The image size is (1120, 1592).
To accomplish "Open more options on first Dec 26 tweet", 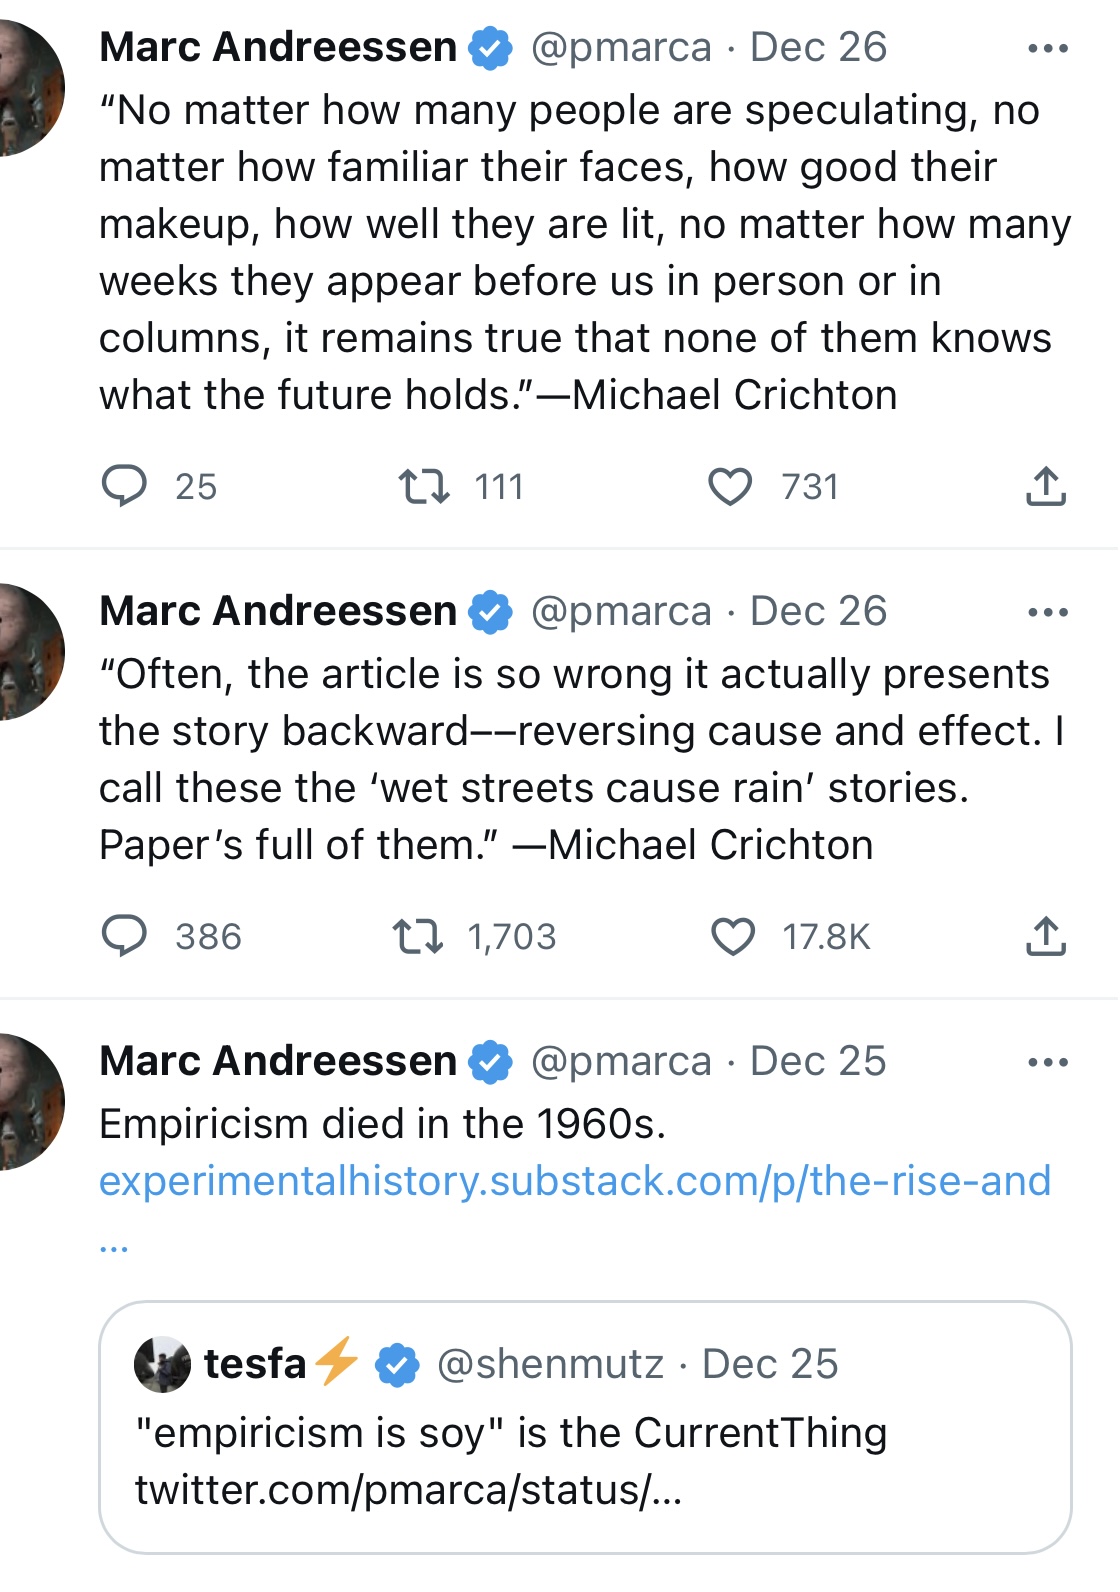I will (1048, 48).
